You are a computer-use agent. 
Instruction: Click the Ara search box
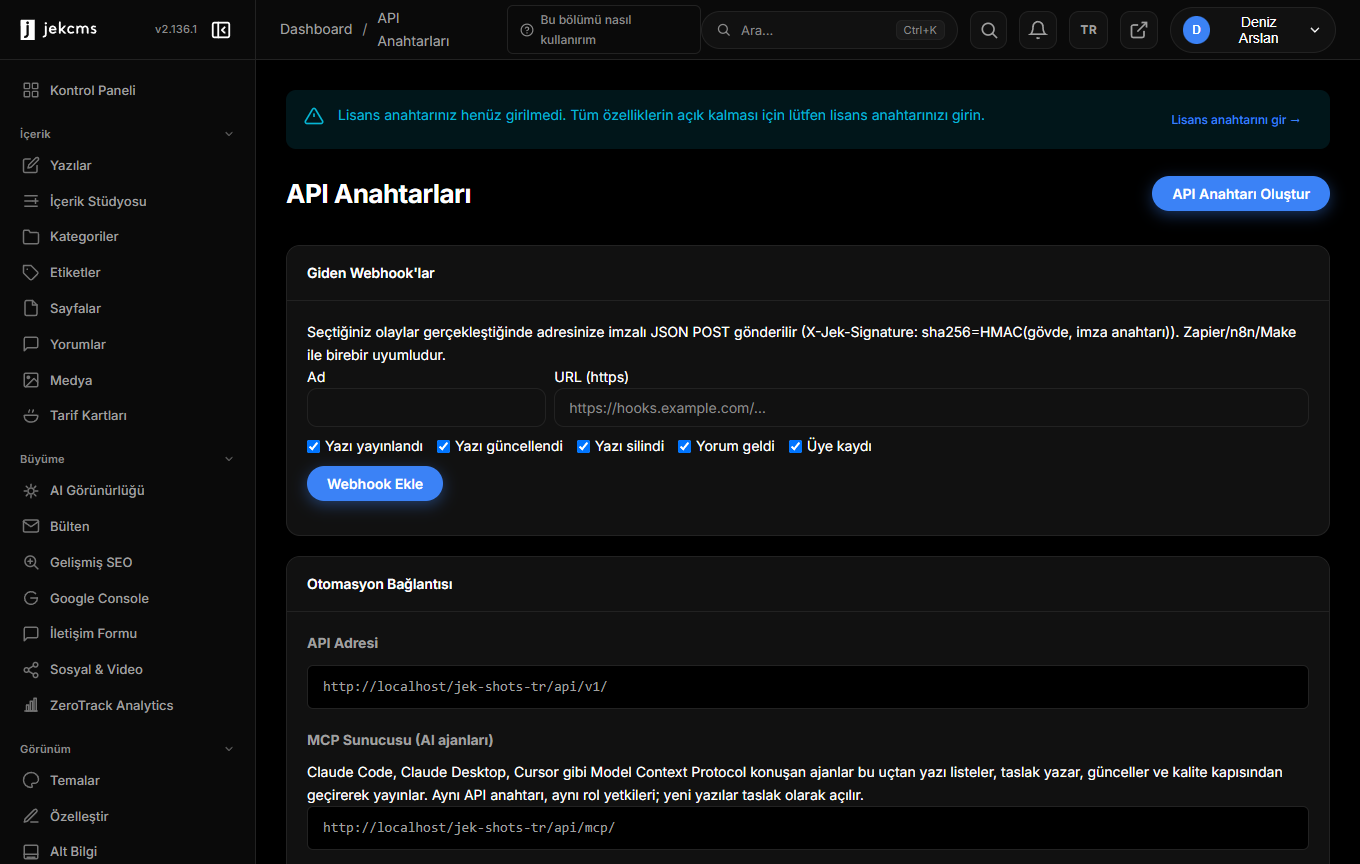click(829, 30)
